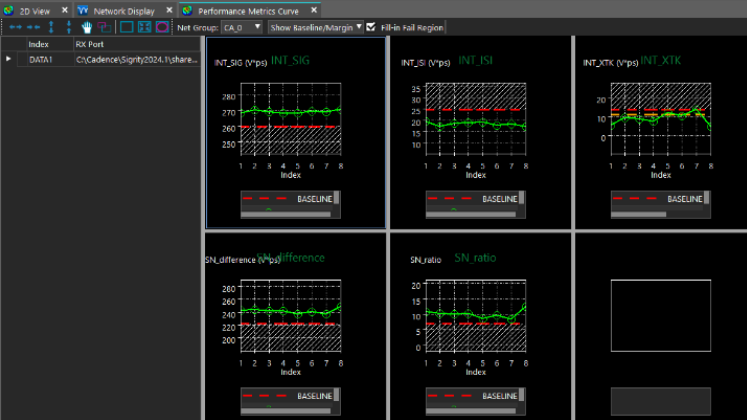The height and width of the screenshot is (420, 747).
Task: Switch to the Network Display tab
Action: pos(123,9)
